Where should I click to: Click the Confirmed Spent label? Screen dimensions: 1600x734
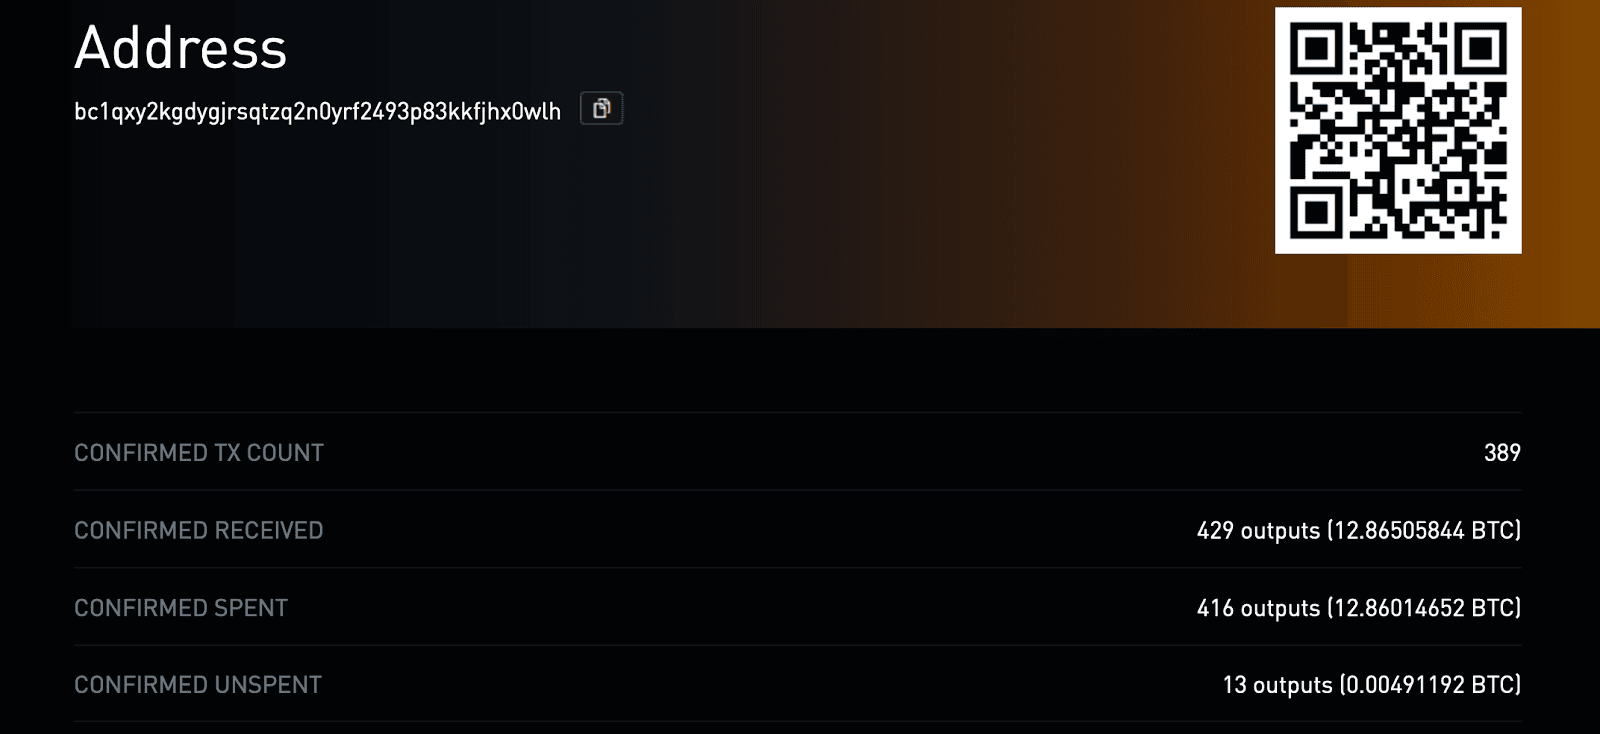pos(181,608)
